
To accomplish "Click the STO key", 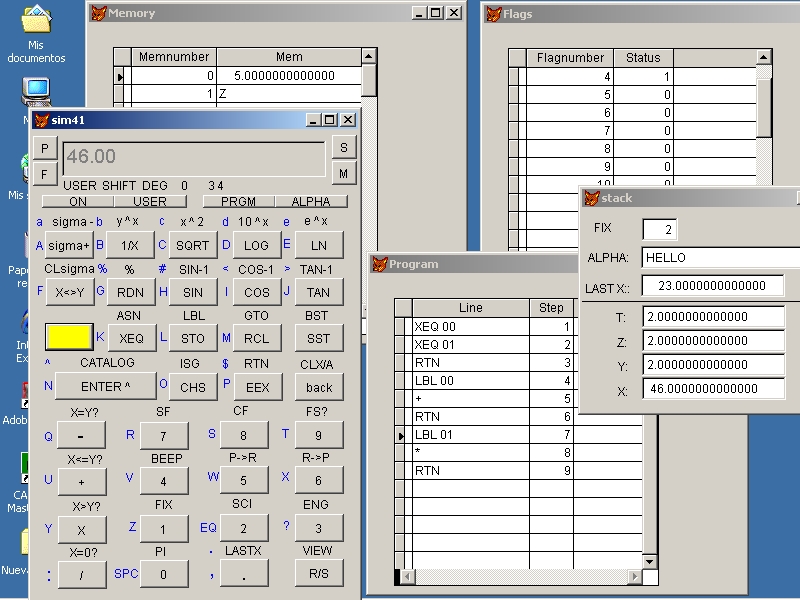I will [193, 338].
